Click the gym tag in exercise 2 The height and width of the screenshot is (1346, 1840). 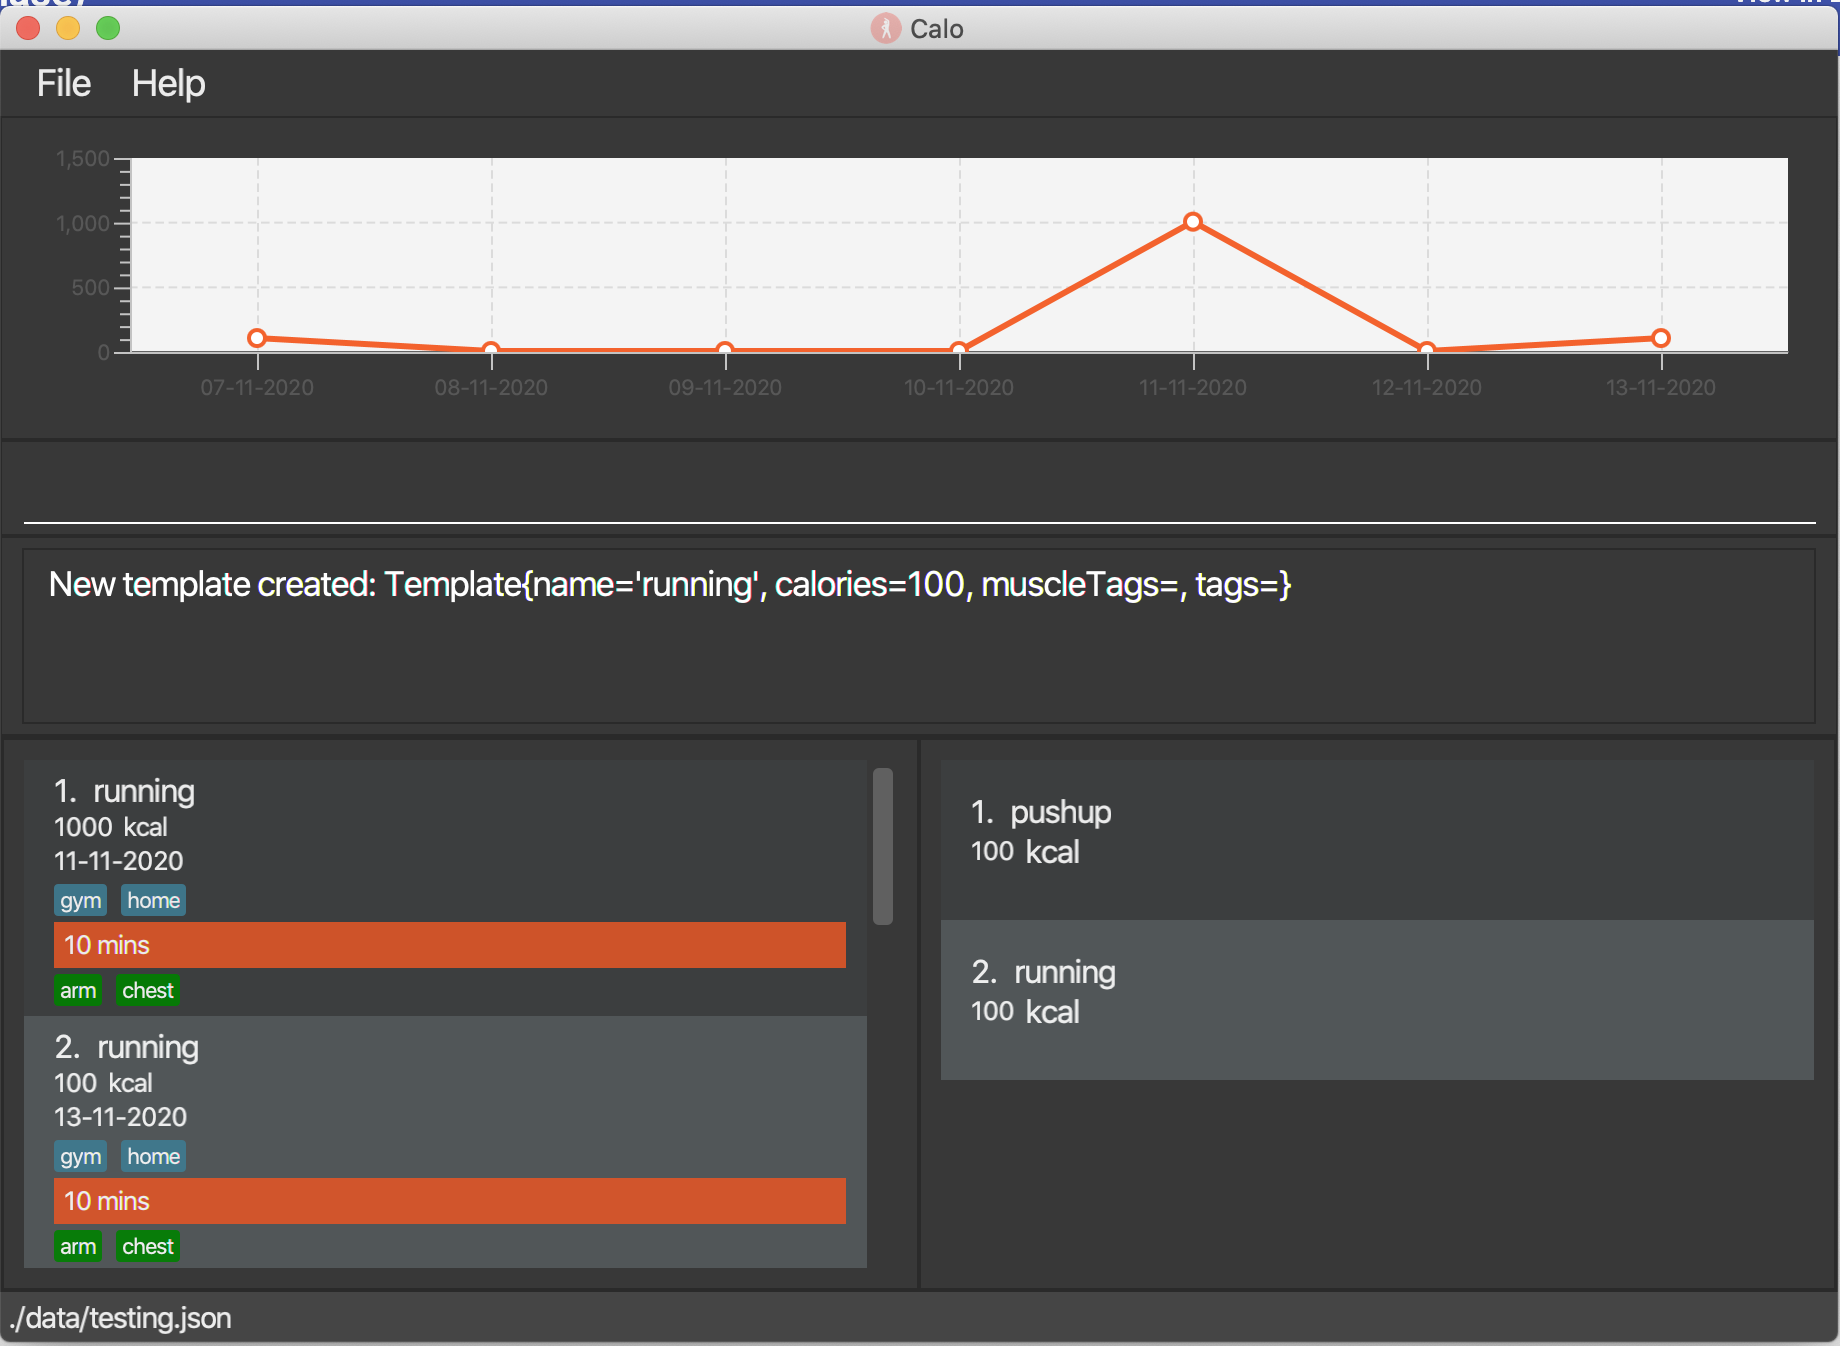(x=80, y=1156)
